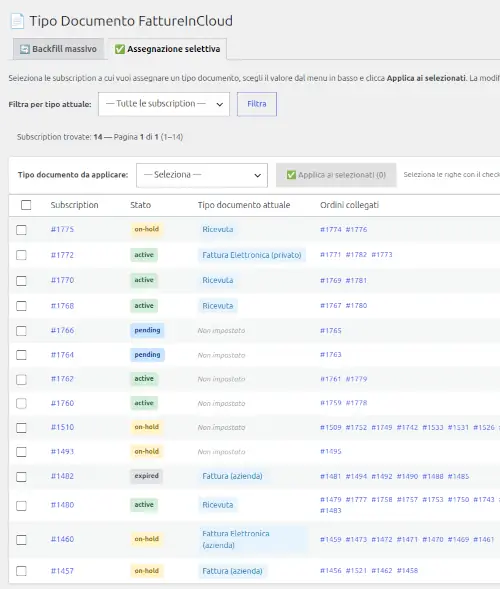500x589 pixels.
Task: Check the box for subscription #1764
Action: click(x=21, y=355)
